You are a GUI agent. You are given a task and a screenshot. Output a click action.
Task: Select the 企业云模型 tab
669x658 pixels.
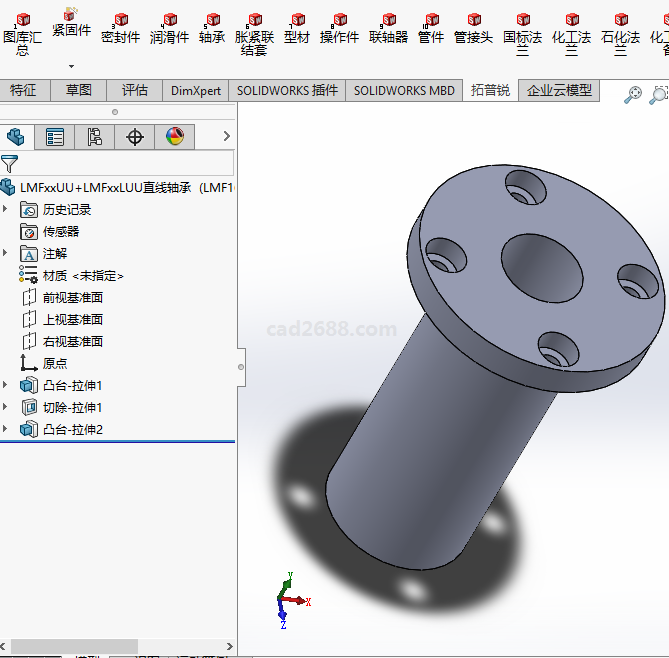(559, 90)
